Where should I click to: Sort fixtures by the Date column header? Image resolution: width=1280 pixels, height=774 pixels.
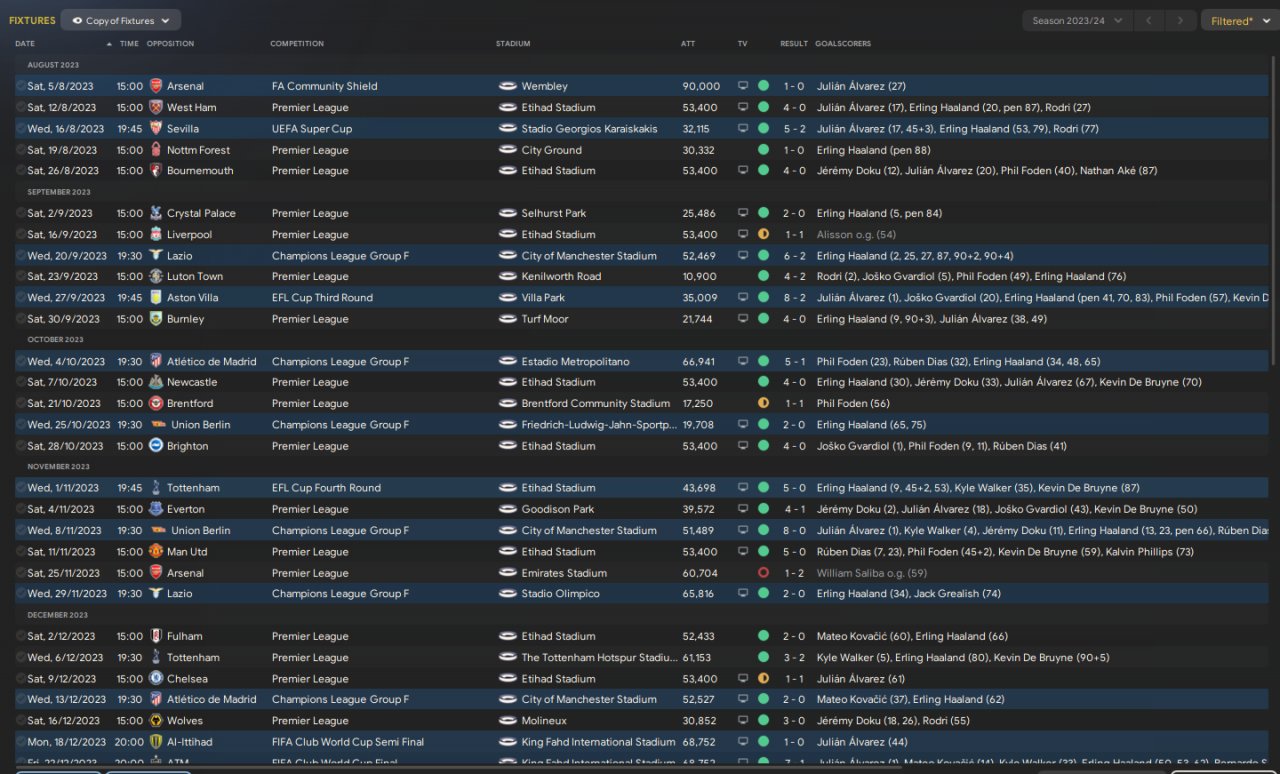pos(25,44)
